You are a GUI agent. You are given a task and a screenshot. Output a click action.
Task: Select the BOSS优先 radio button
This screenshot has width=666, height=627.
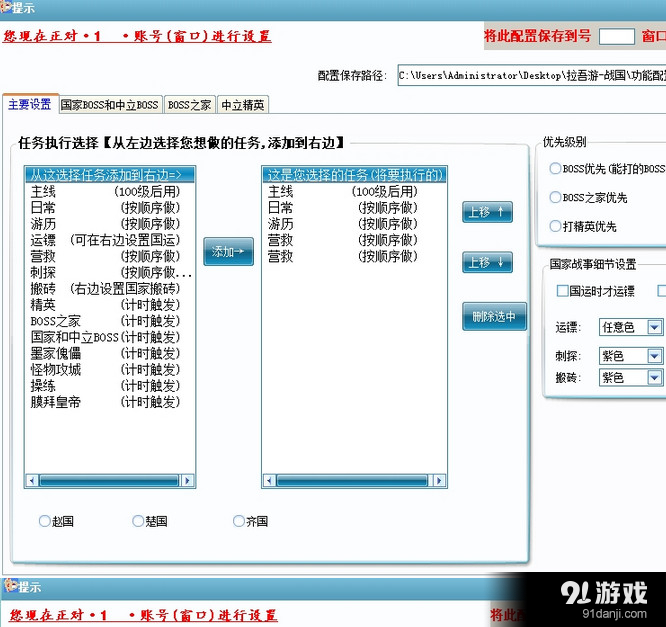click(x=555, y=169)
